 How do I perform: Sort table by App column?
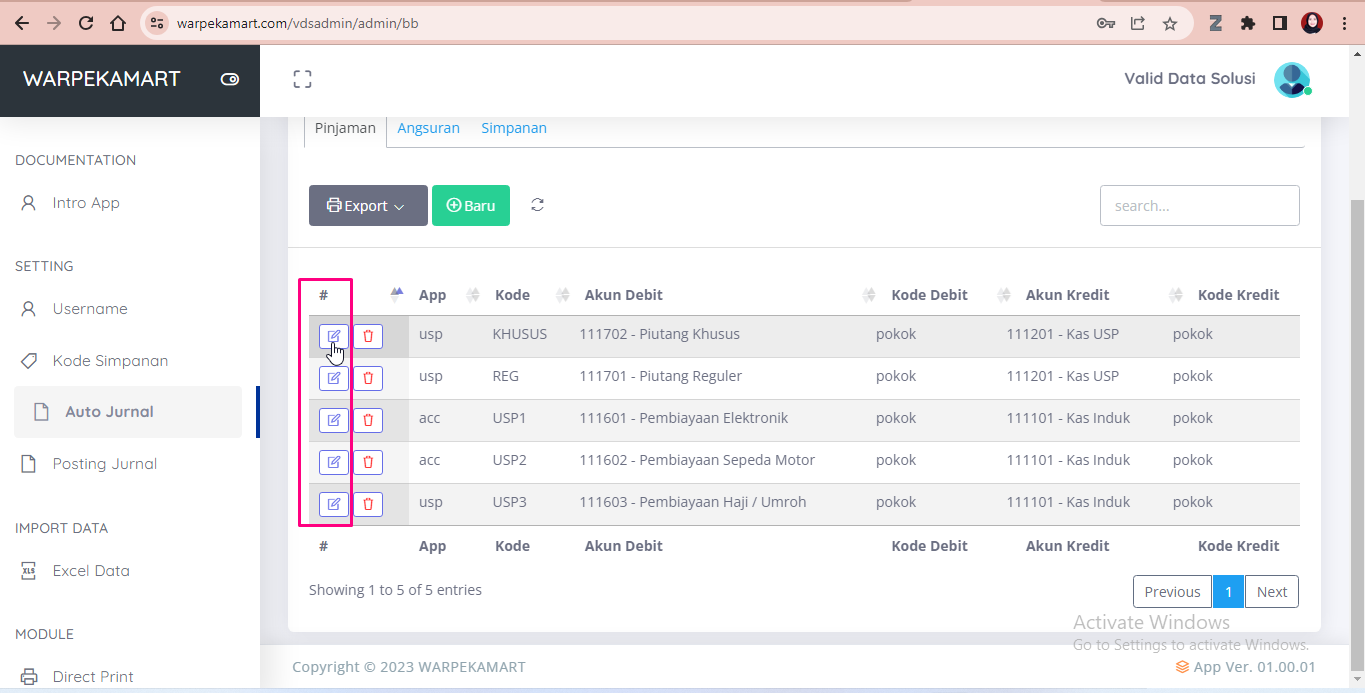coord(446,295)
